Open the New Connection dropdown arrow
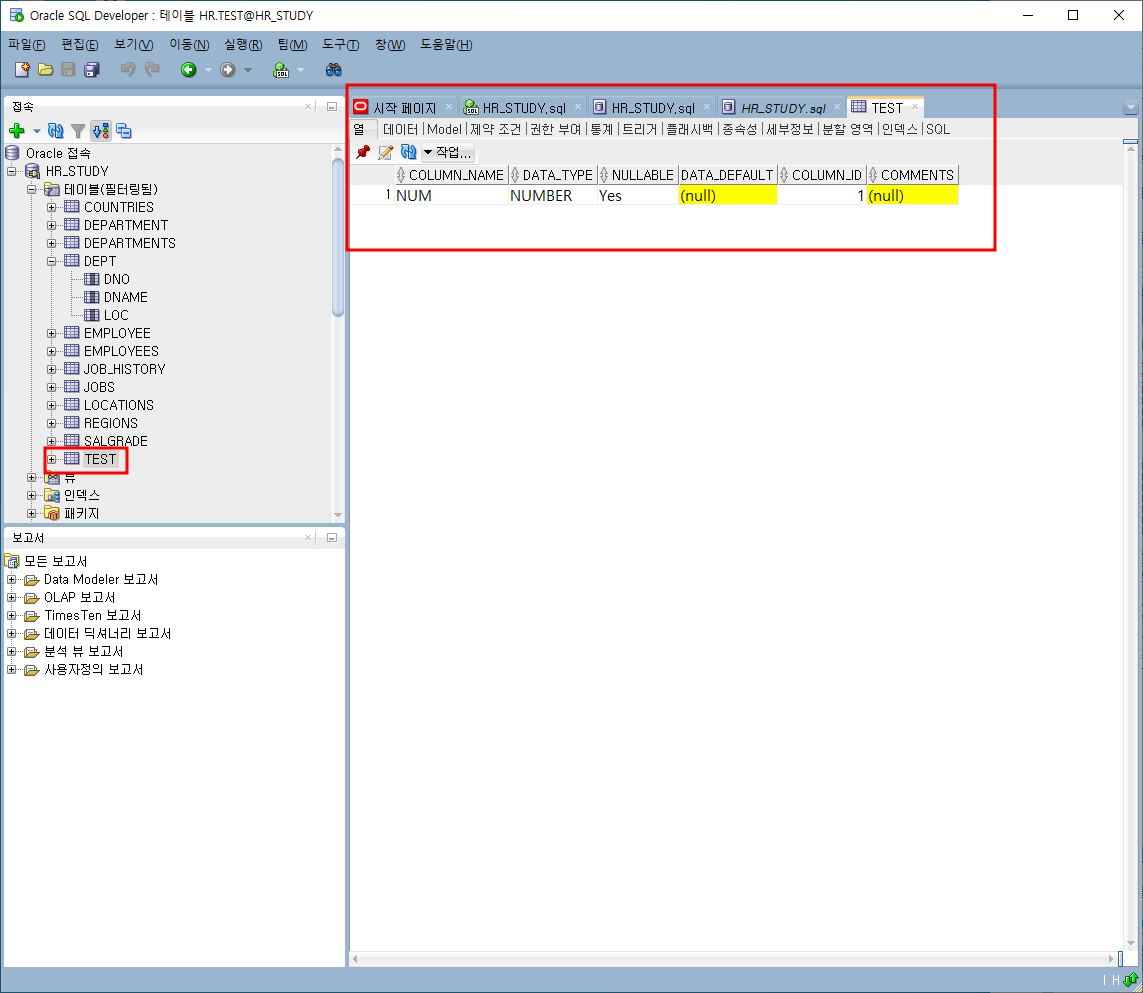This screenshot has width=1143, height=993. pyautogui.click(x=36, y=131)
